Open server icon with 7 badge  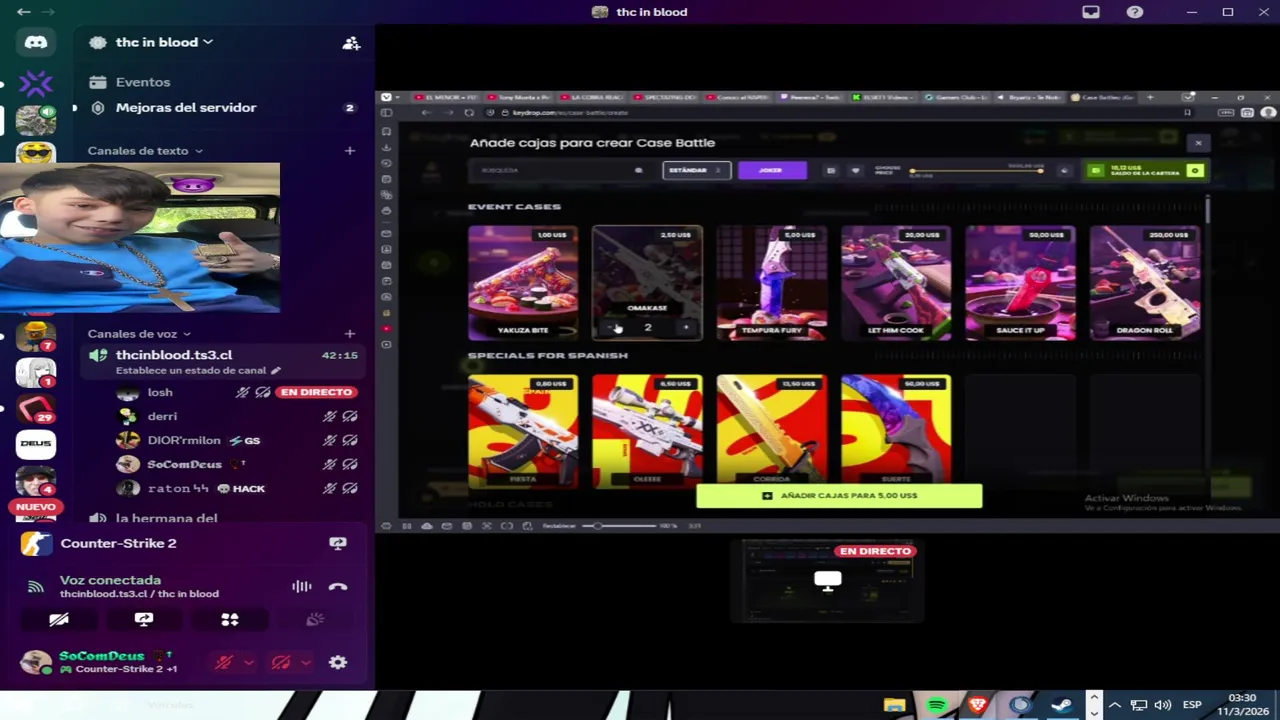point(36,335)
